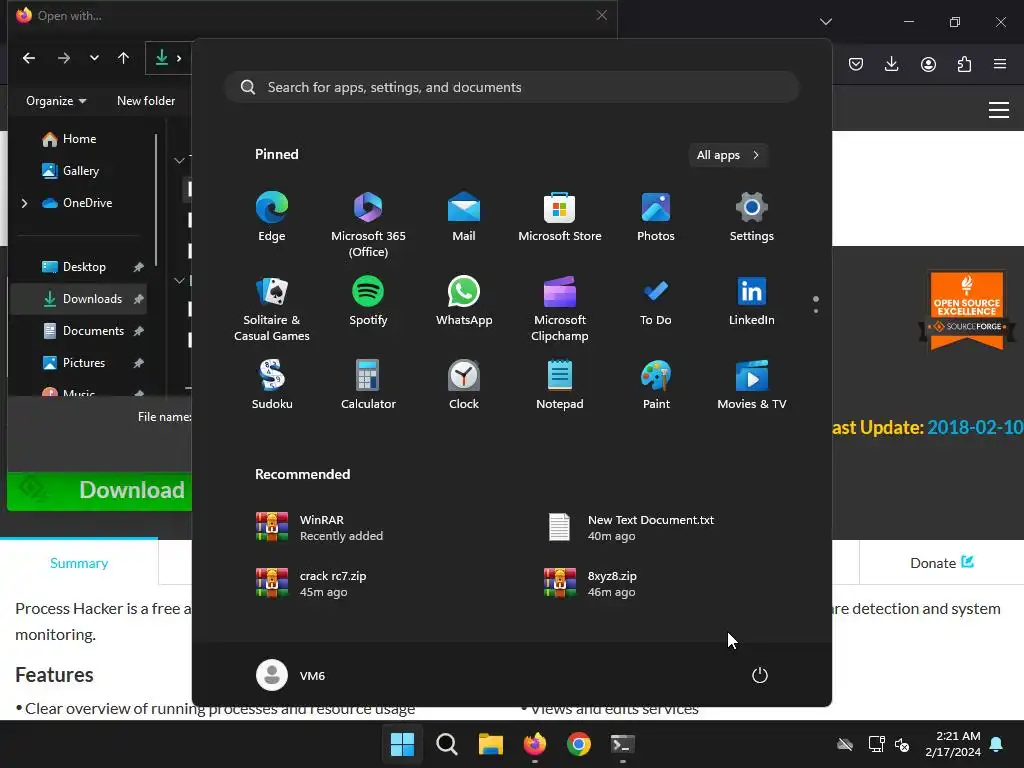Click green Download button on webpage
This screenshot has height=768, width=1024.
coord(100,490)
